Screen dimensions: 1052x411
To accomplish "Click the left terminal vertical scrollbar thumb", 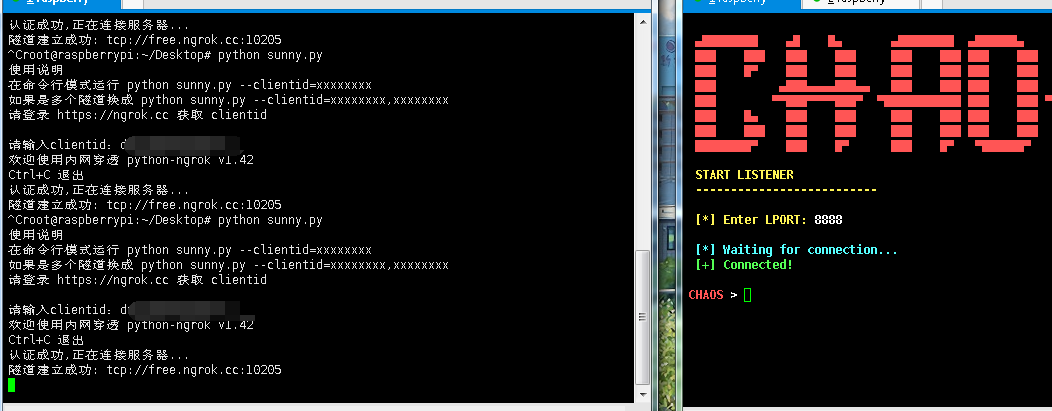I will click(642, 318).
